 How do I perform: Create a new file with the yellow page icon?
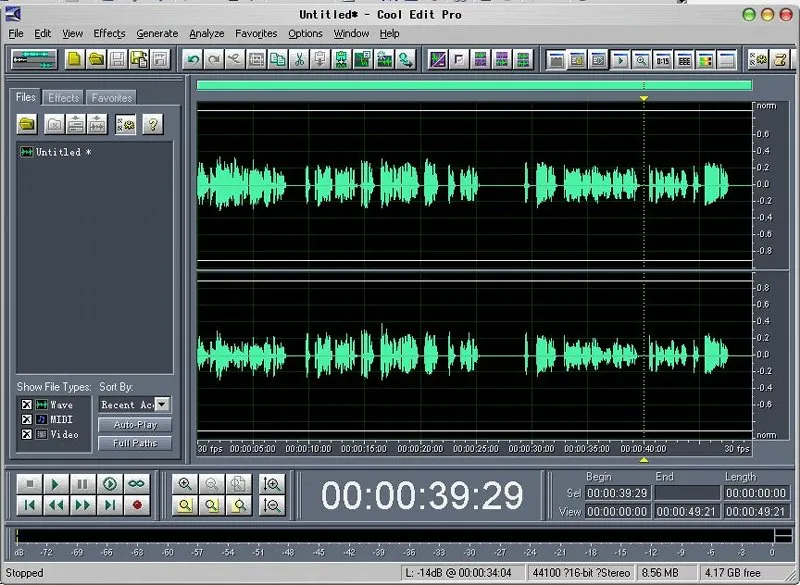click(74, 60)
